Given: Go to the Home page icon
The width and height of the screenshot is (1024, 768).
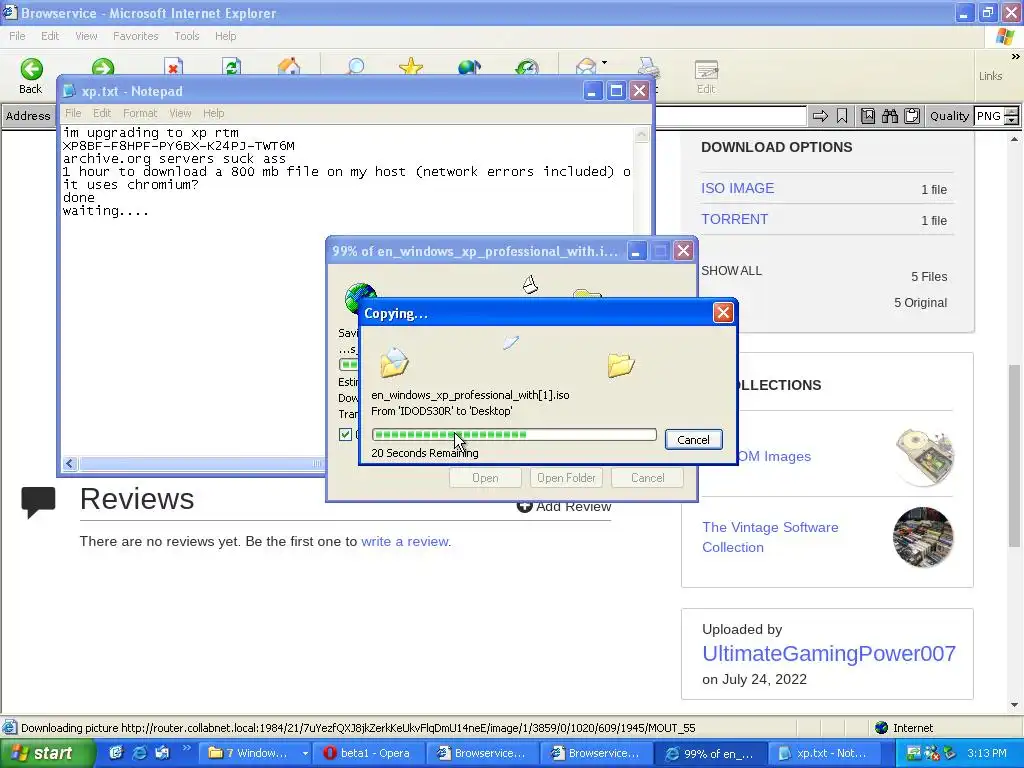Looking at the screenshot, I should [x=289, y=66].
